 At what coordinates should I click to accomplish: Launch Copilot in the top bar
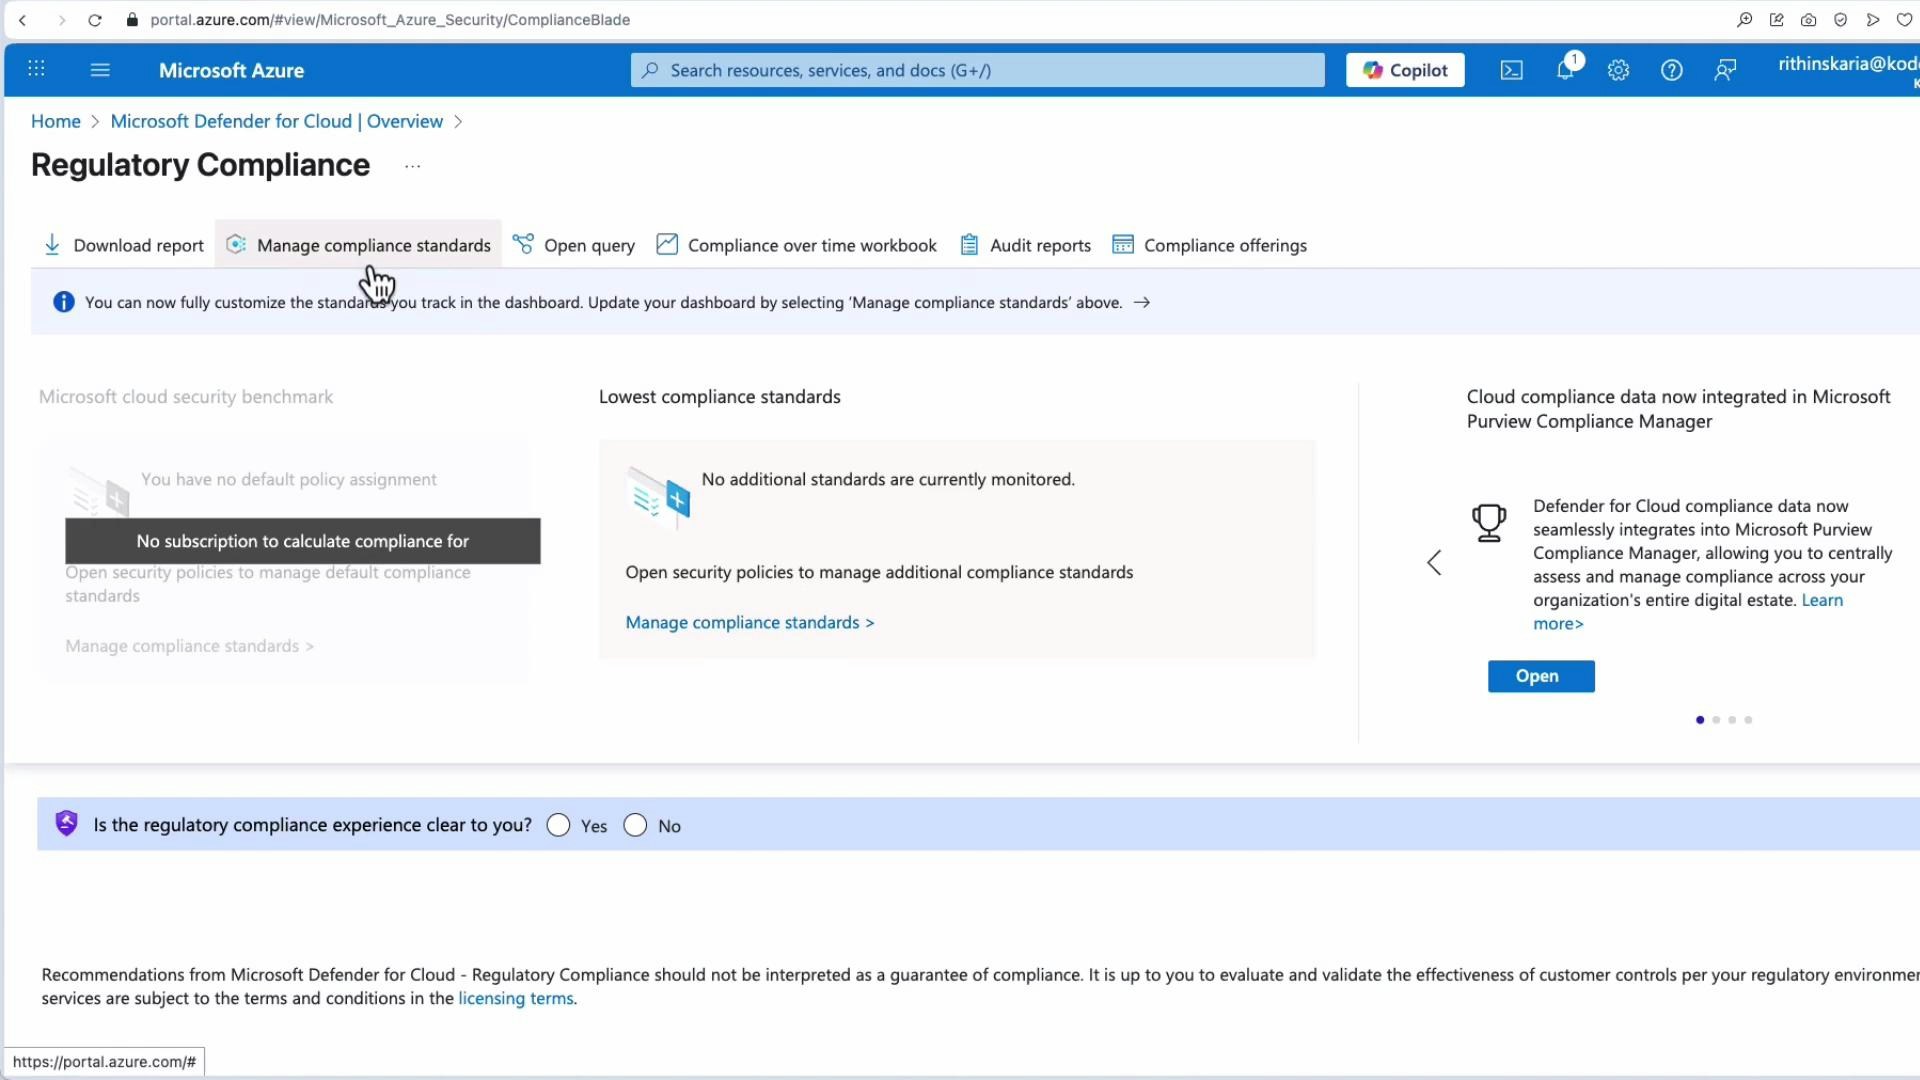(1404, 70)
